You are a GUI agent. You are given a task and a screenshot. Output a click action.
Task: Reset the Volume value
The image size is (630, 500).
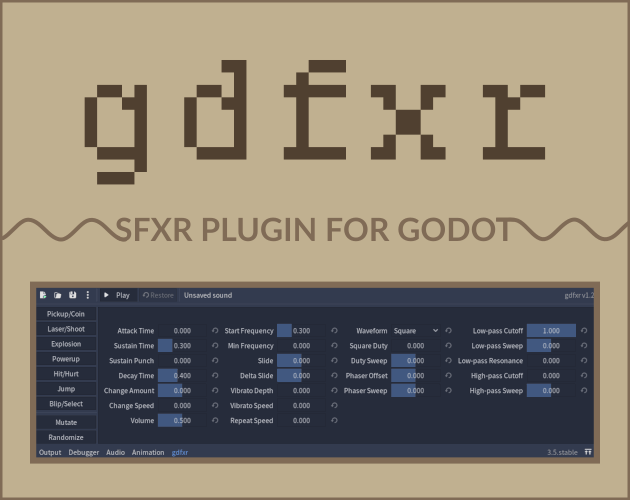point(215,420)
